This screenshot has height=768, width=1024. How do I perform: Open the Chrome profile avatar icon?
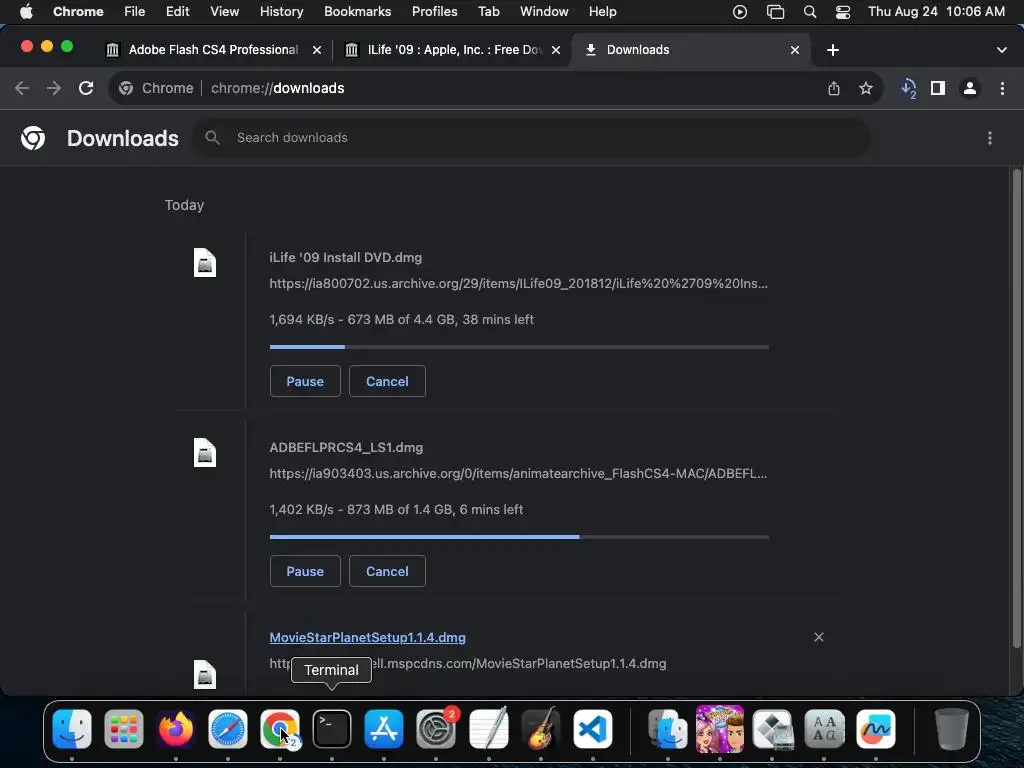click(x=970, y=88)
